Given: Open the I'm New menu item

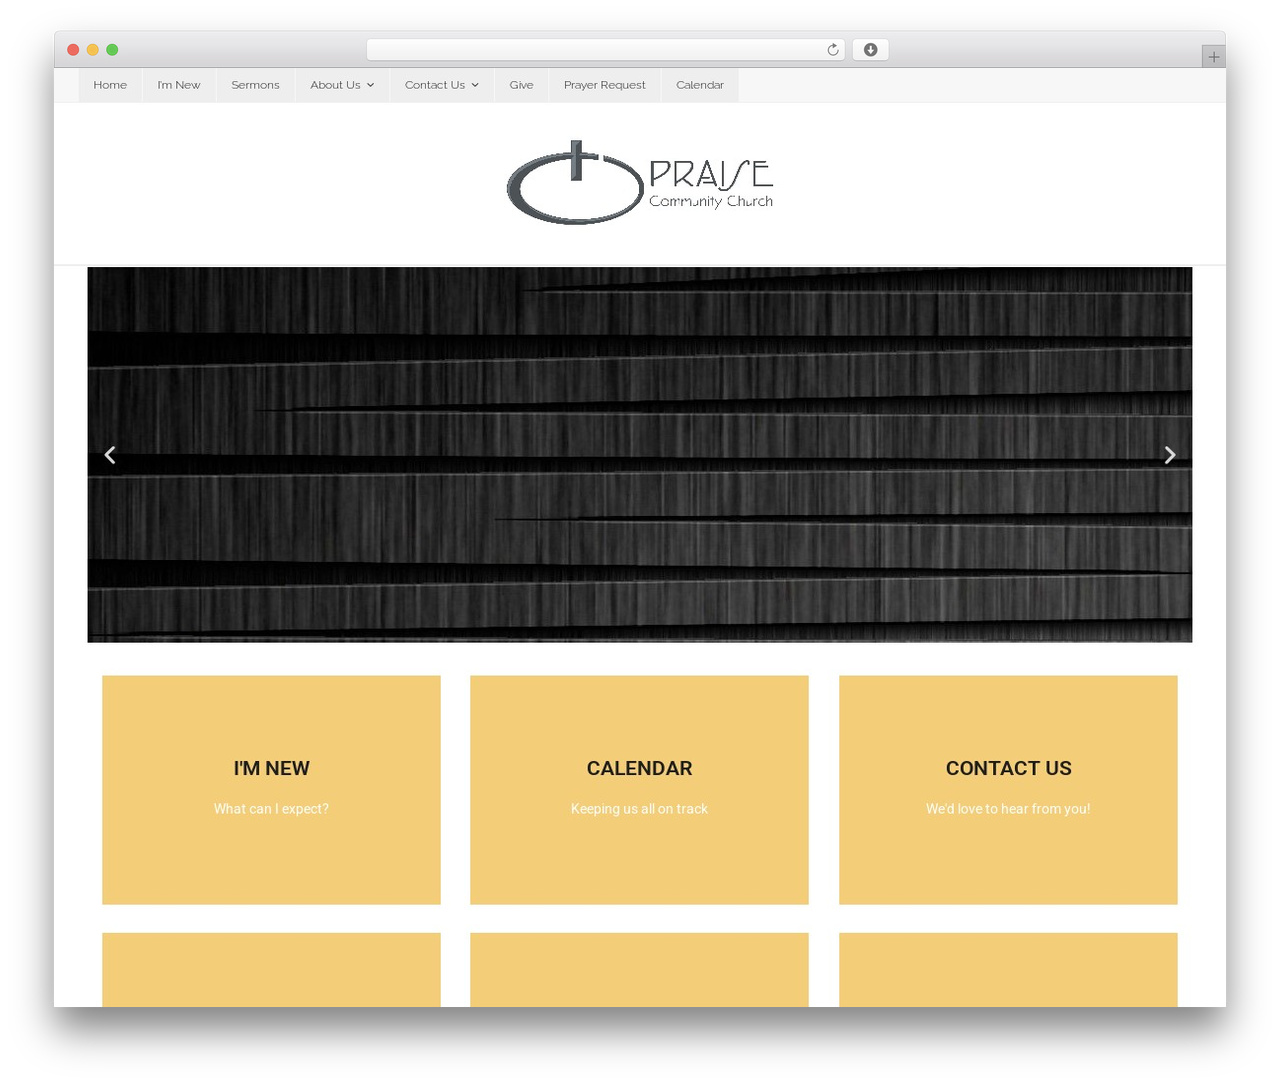Looking at the screenshot, I should [179, 85].
